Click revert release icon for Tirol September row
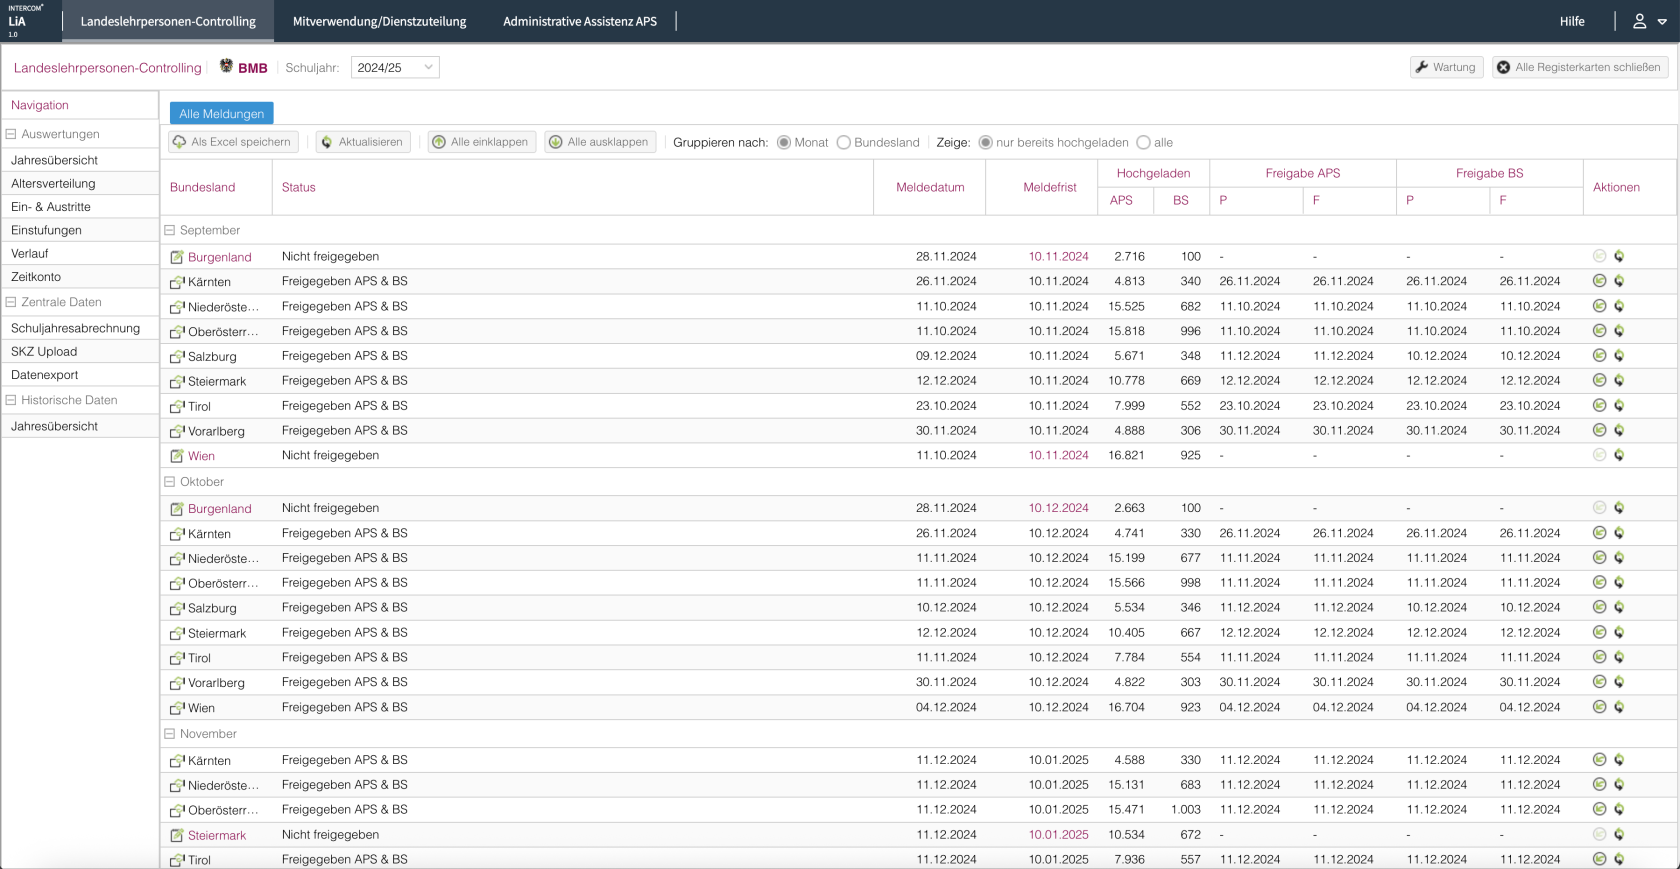1680x869 pixels. coord(1599,406)
